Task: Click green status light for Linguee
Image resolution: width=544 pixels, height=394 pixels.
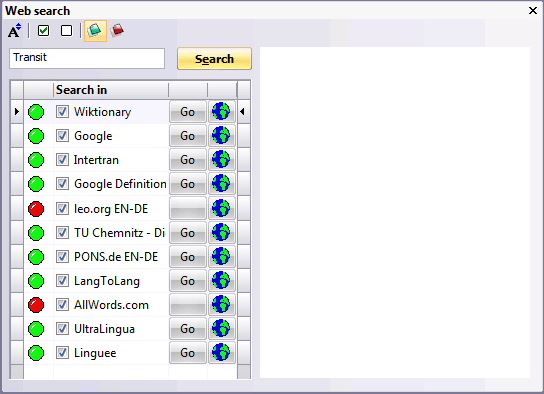Action: (36, 353)
